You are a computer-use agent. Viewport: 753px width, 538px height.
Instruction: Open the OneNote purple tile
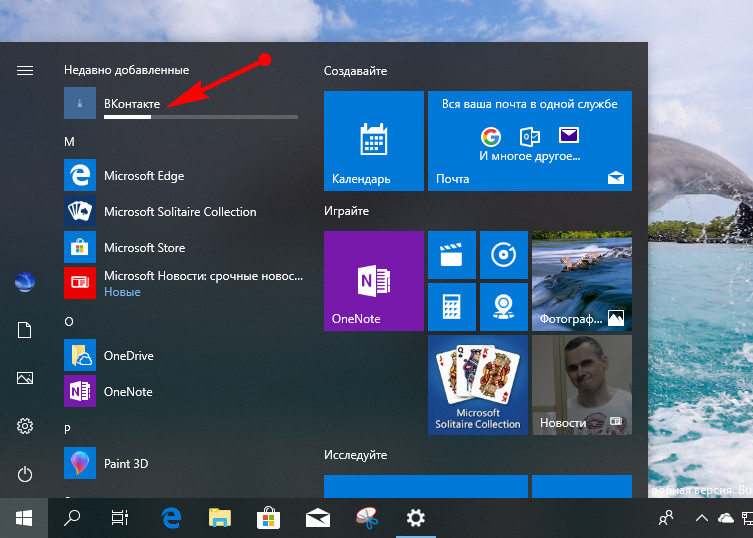pyautogui.click(x=373, y=280)
